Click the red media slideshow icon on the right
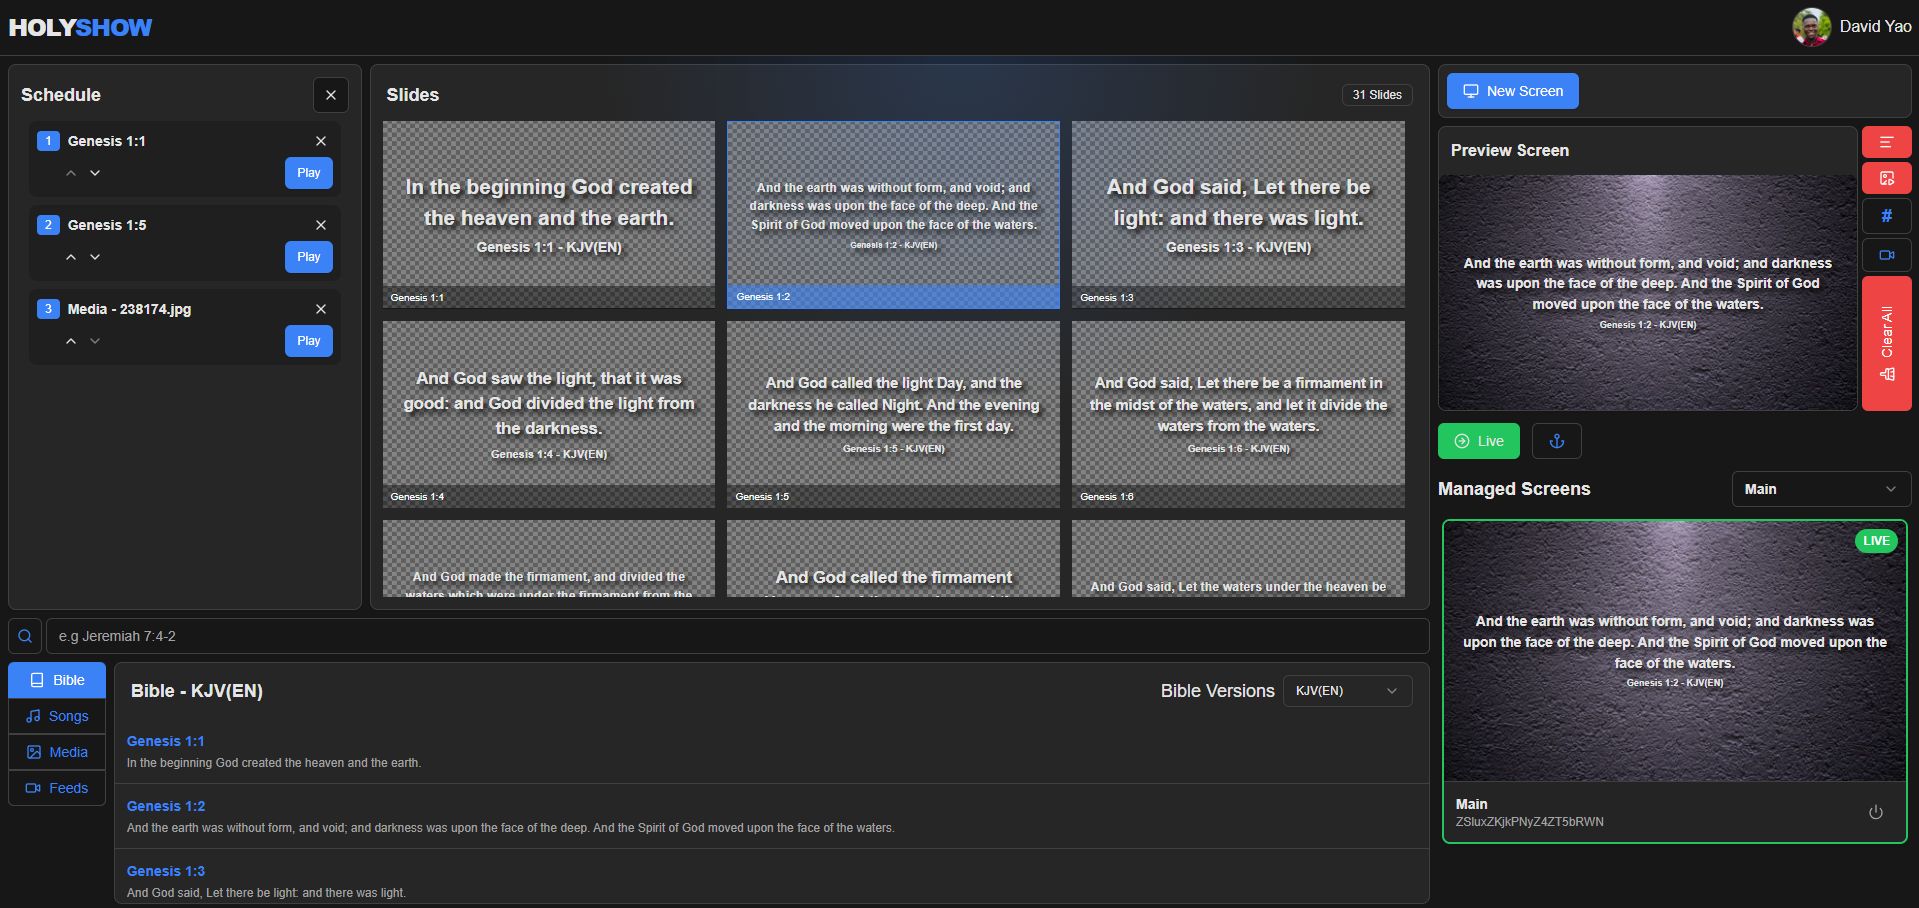Viewport: 1919px width, 908px height. tap(1886, 178)
